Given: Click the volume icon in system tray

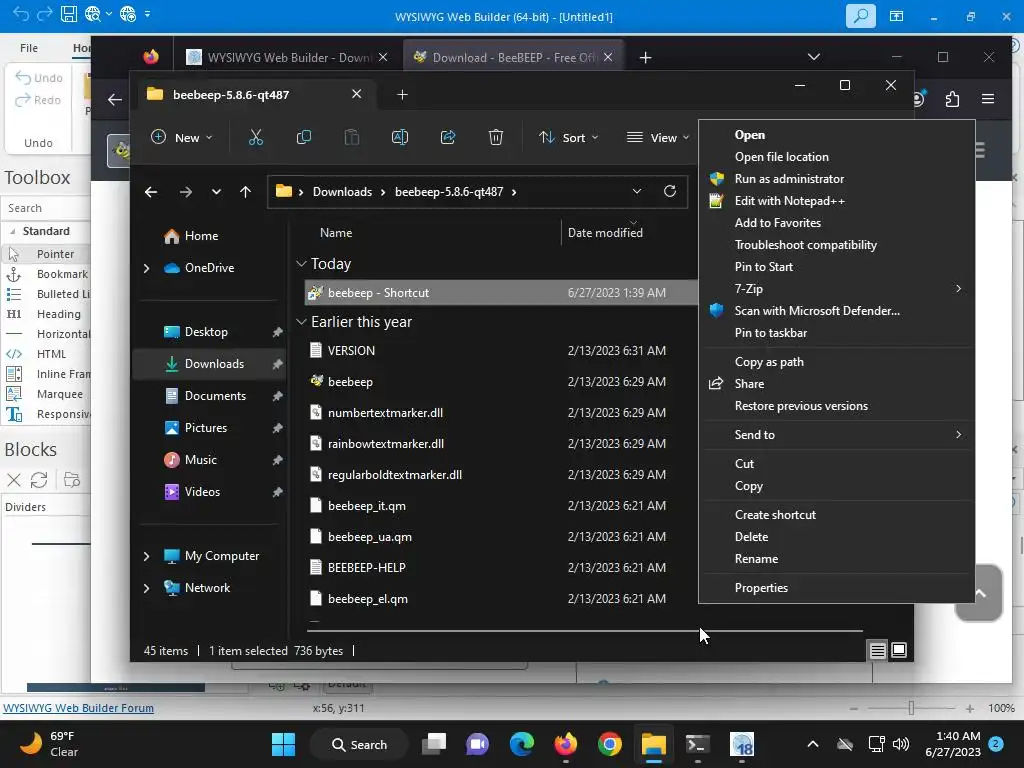Looking at the screenshot, I should (901, 744).
